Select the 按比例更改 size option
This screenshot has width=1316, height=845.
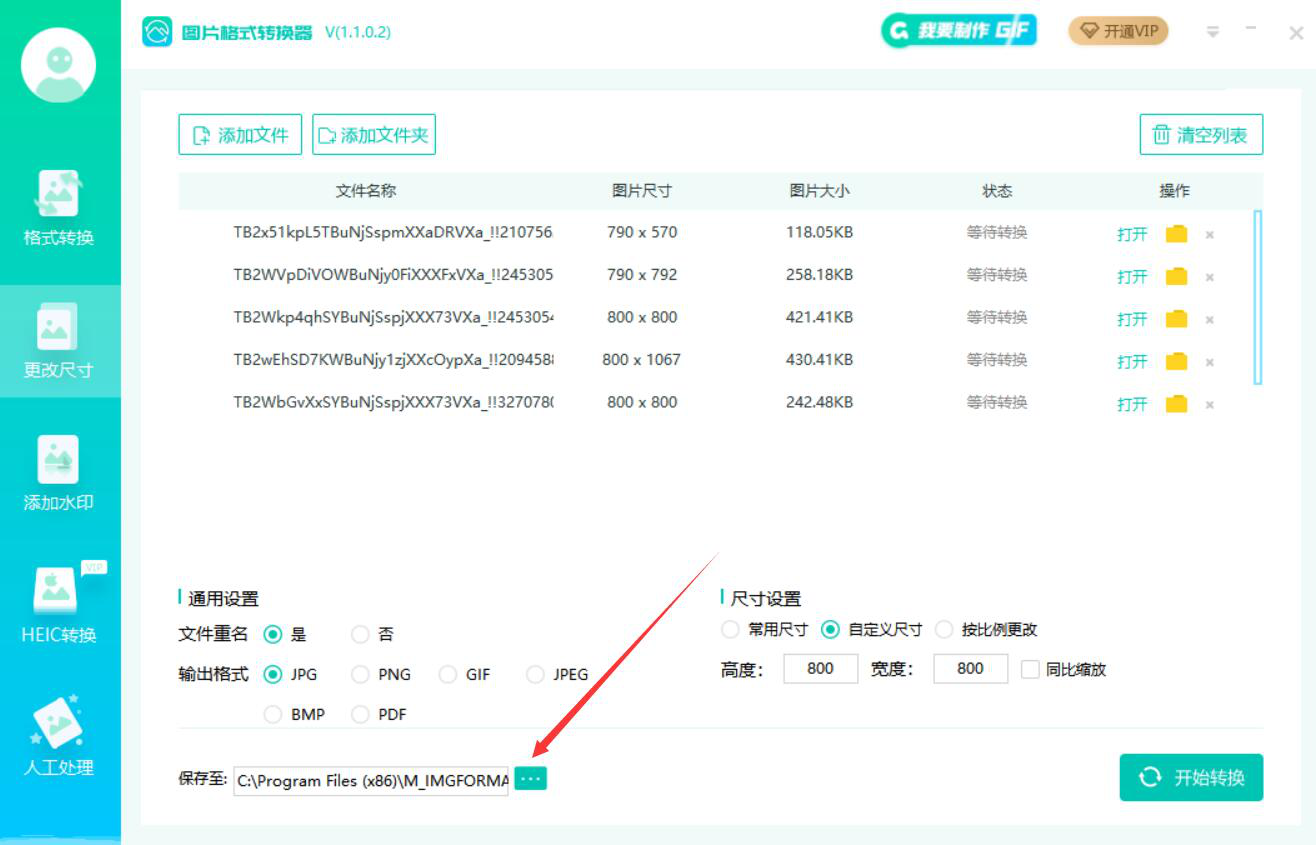944,630
